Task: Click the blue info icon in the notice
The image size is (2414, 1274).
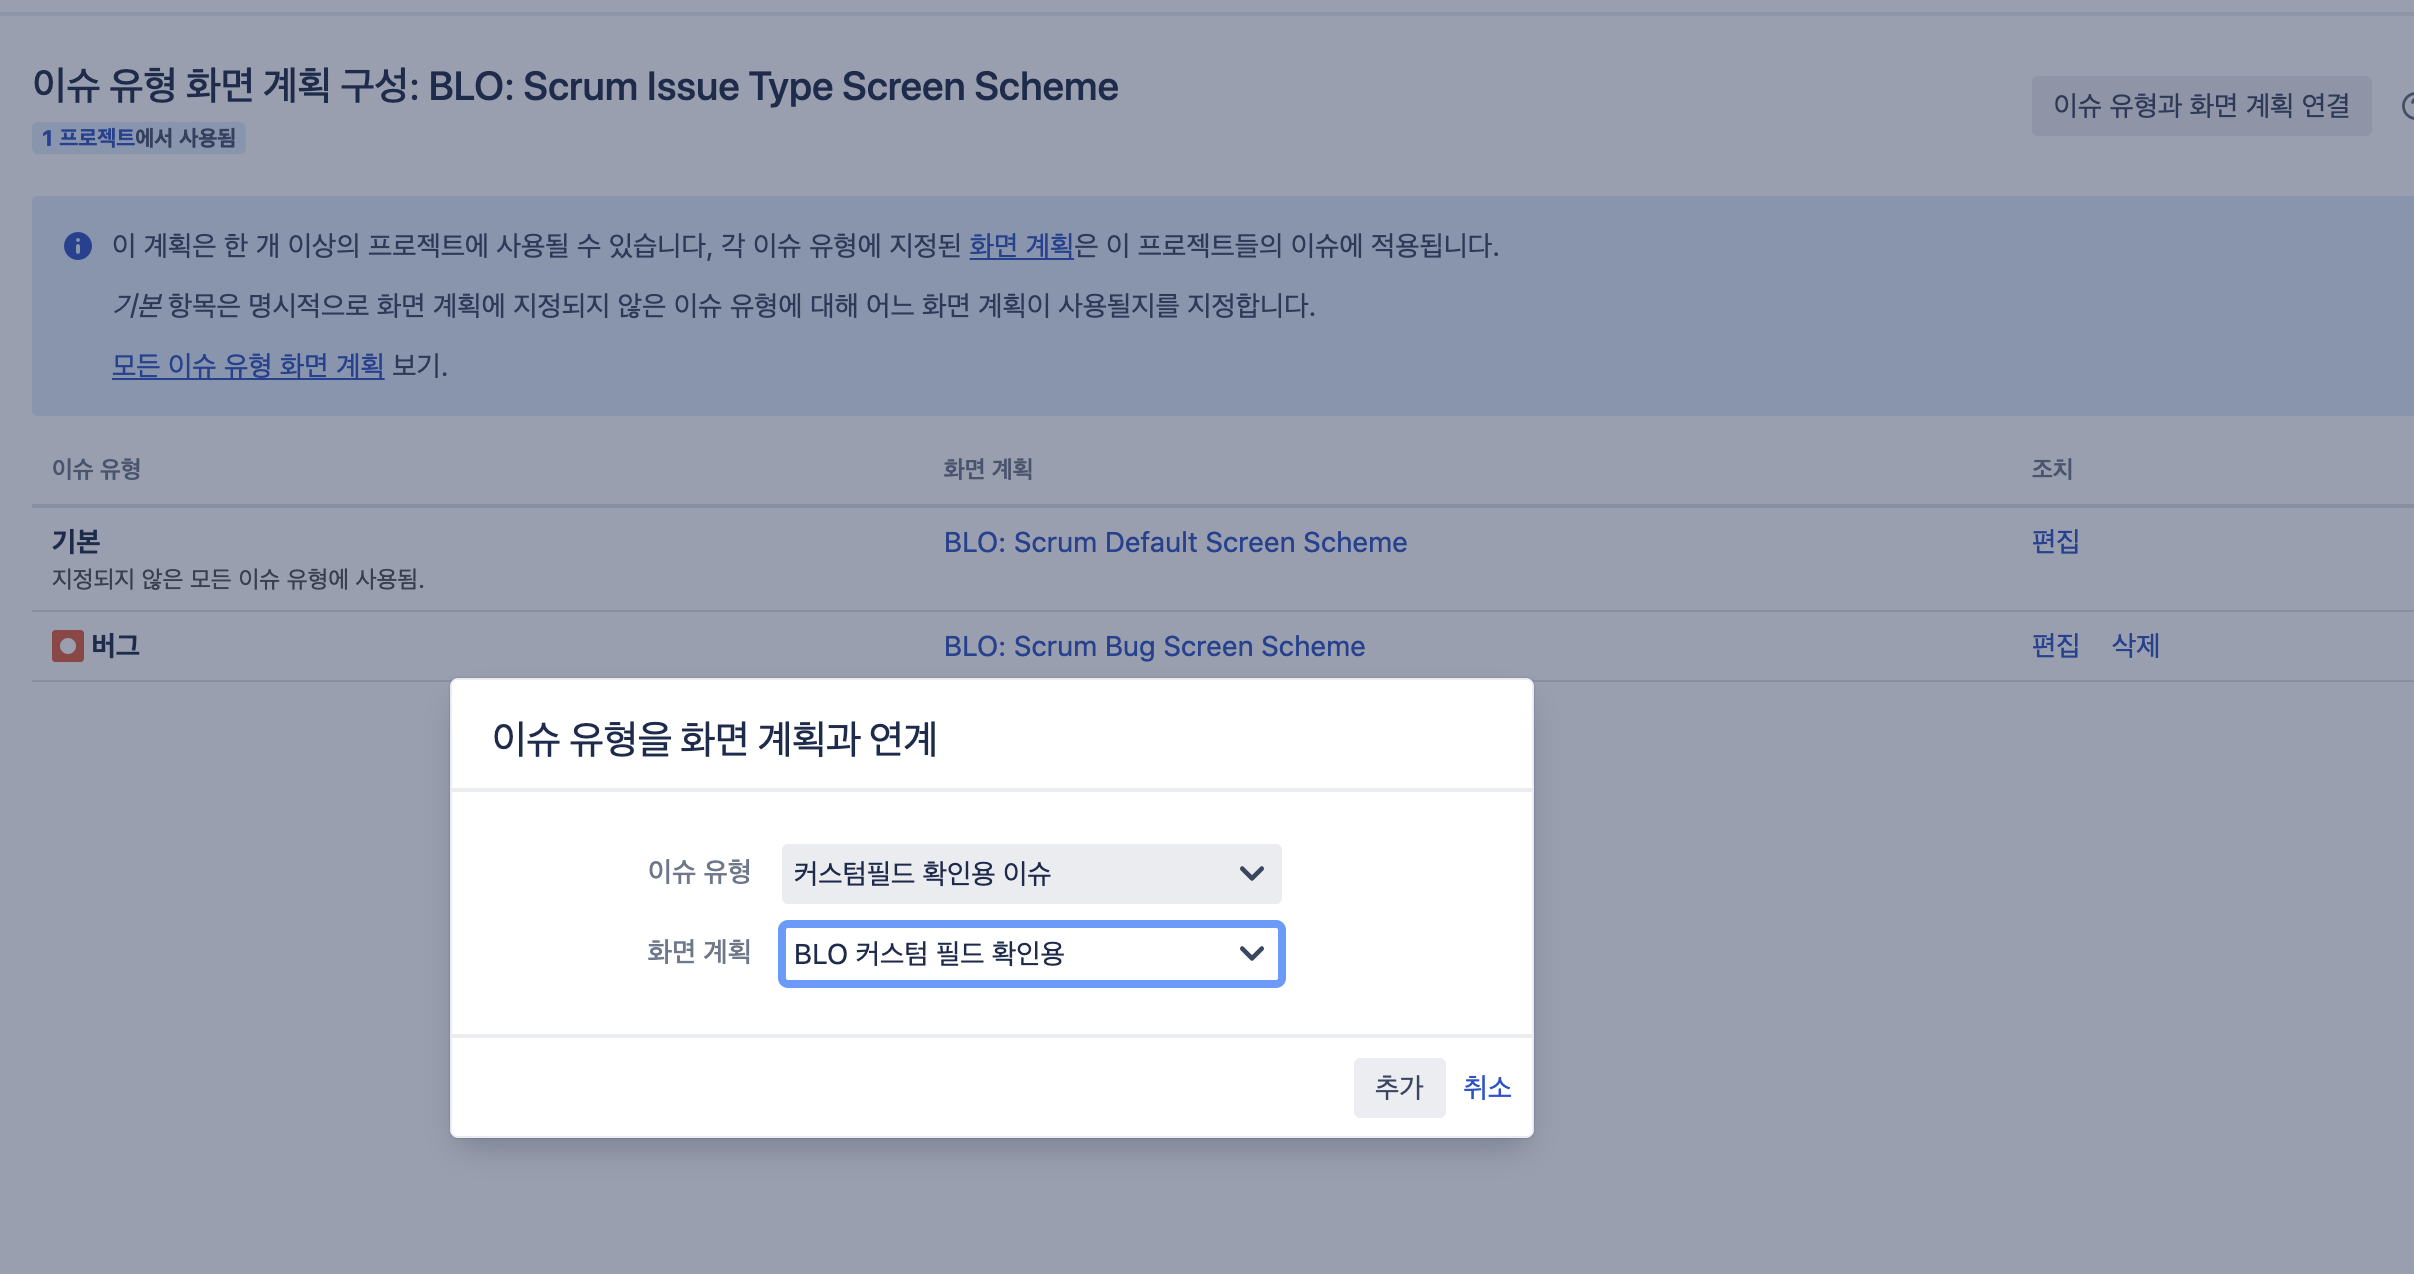Action: 78,246
